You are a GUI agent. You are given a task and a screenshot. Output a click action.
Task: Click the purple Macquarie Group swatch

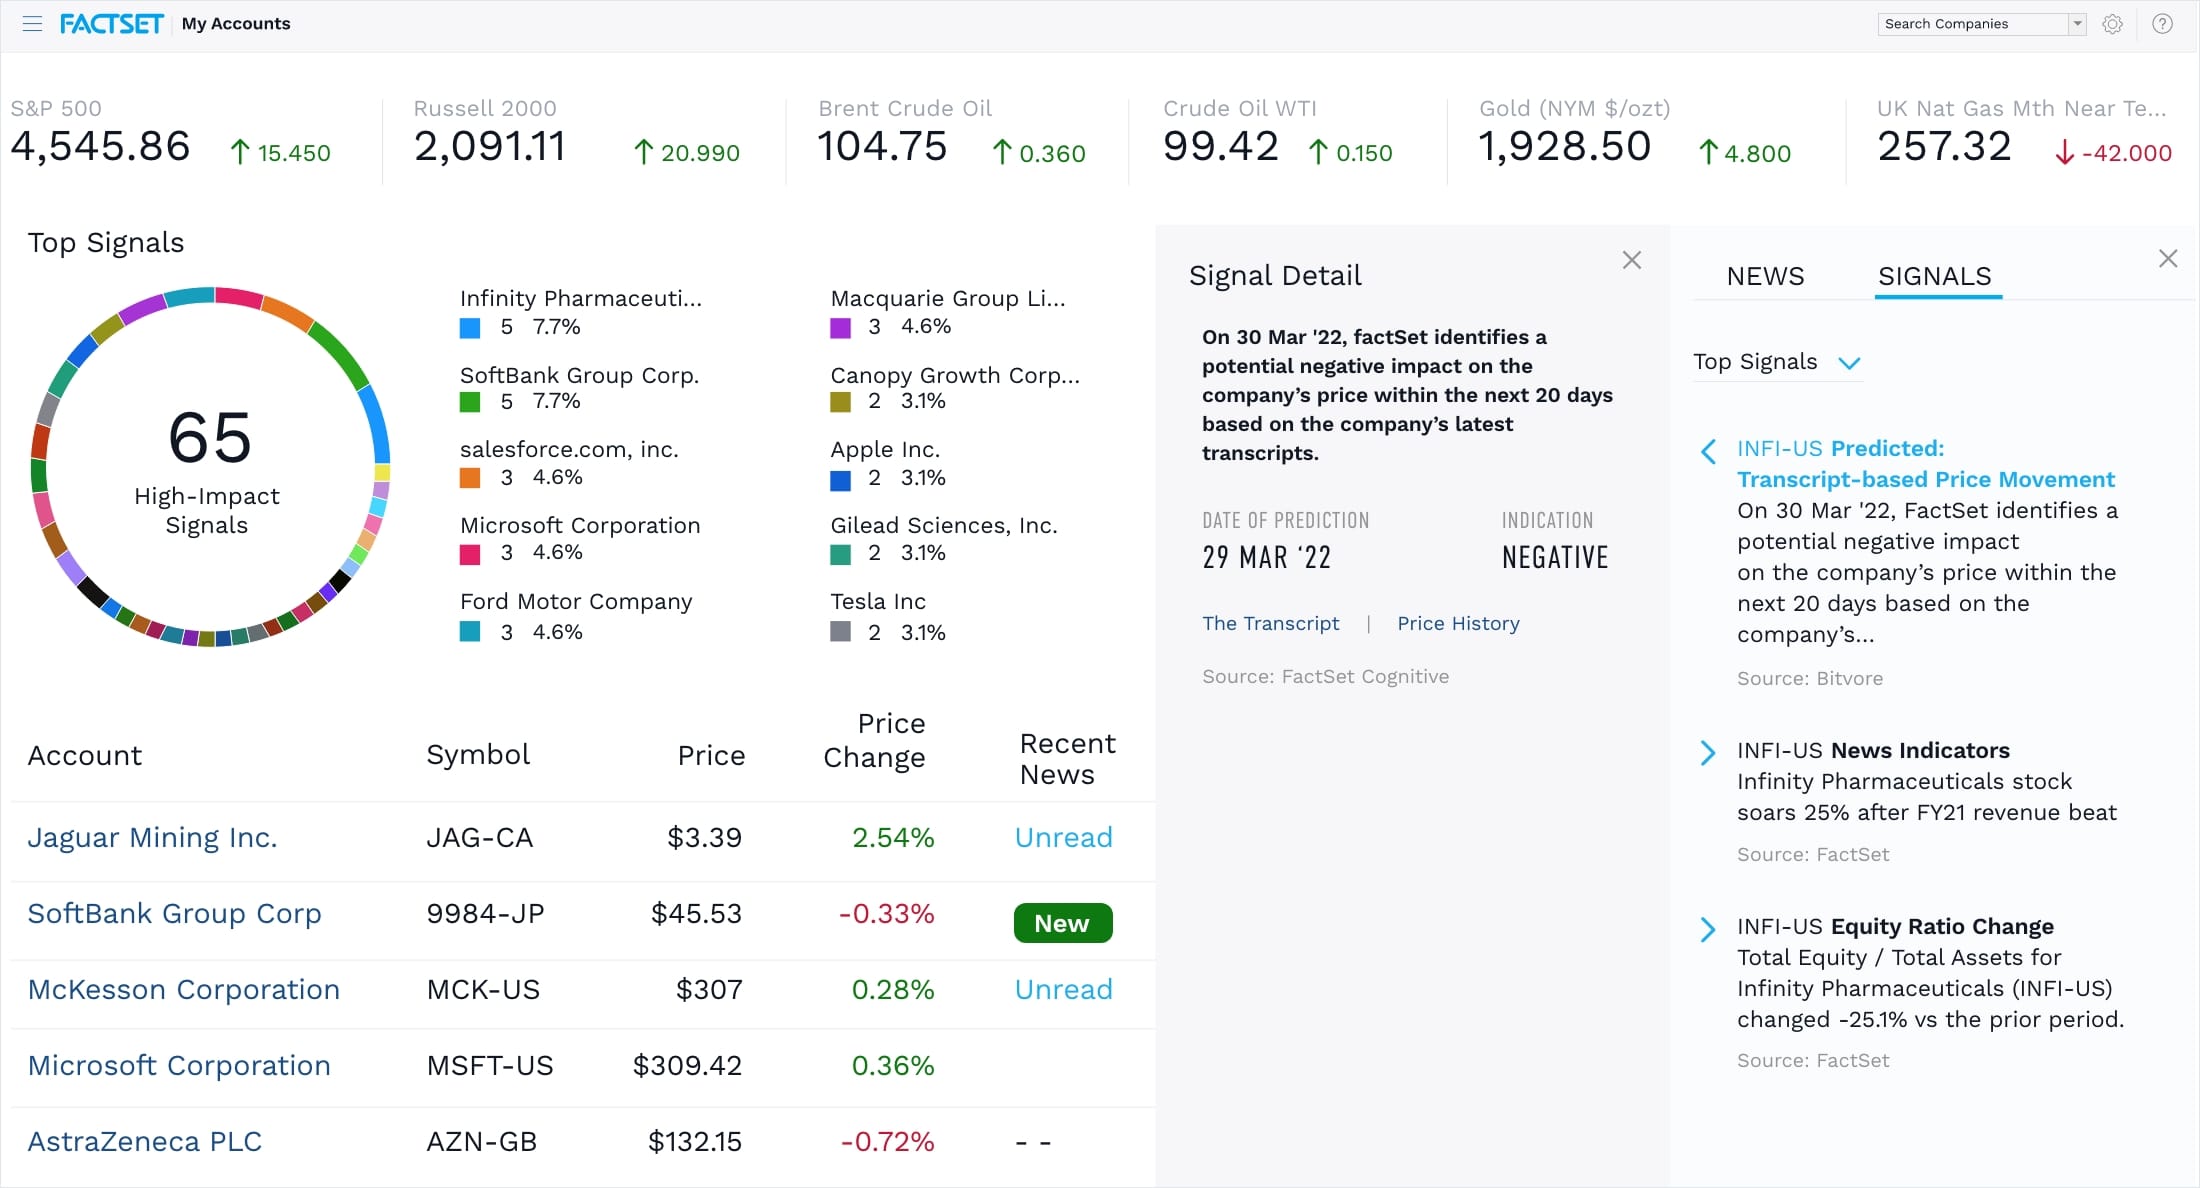(x=841, y=328)
